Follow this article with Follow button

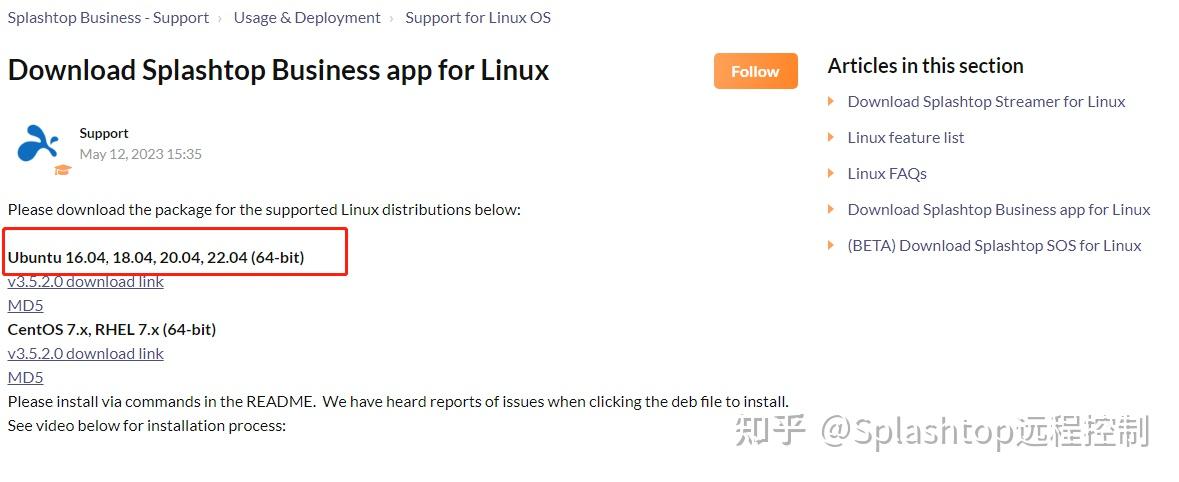click(756, 71)
